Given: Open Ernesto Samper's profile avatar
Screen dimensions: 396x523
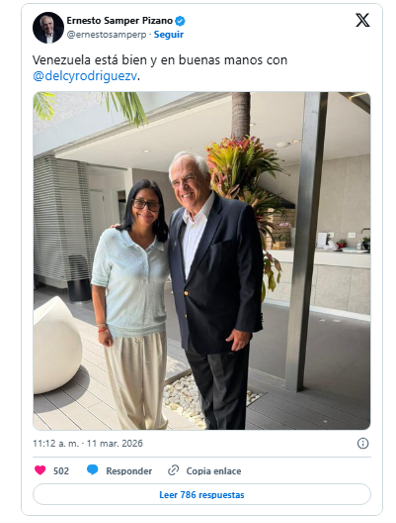Looking at the screenshot, I should pyautogui.click(x=48, y=28).
